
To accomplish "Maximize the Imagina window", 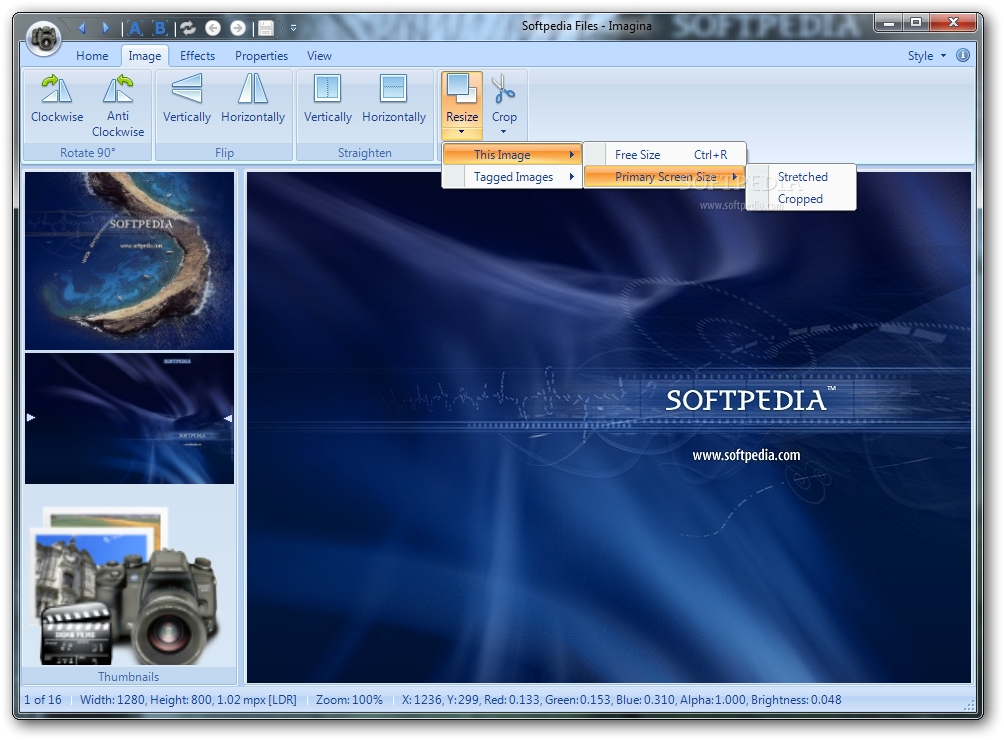I will (x=916, y=23).
